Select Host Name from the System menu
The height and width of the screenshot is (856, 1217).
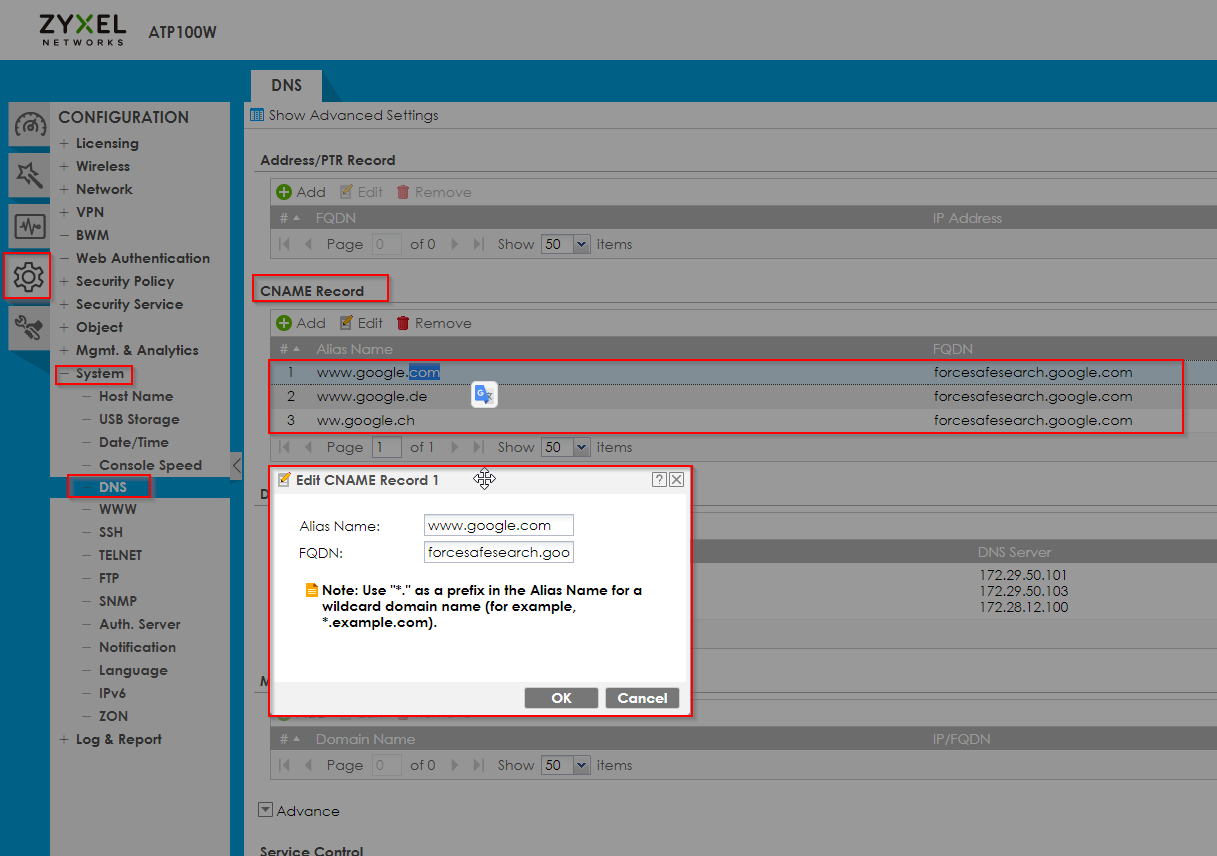(135, 396)
